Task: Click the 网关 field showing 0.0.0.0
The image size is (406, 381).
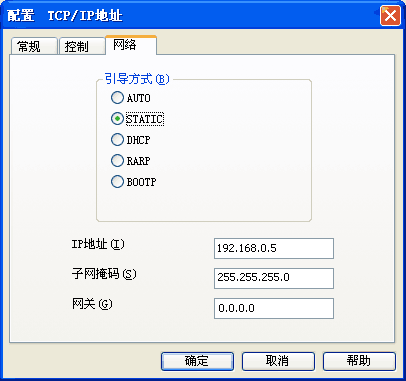Action: 274,308
